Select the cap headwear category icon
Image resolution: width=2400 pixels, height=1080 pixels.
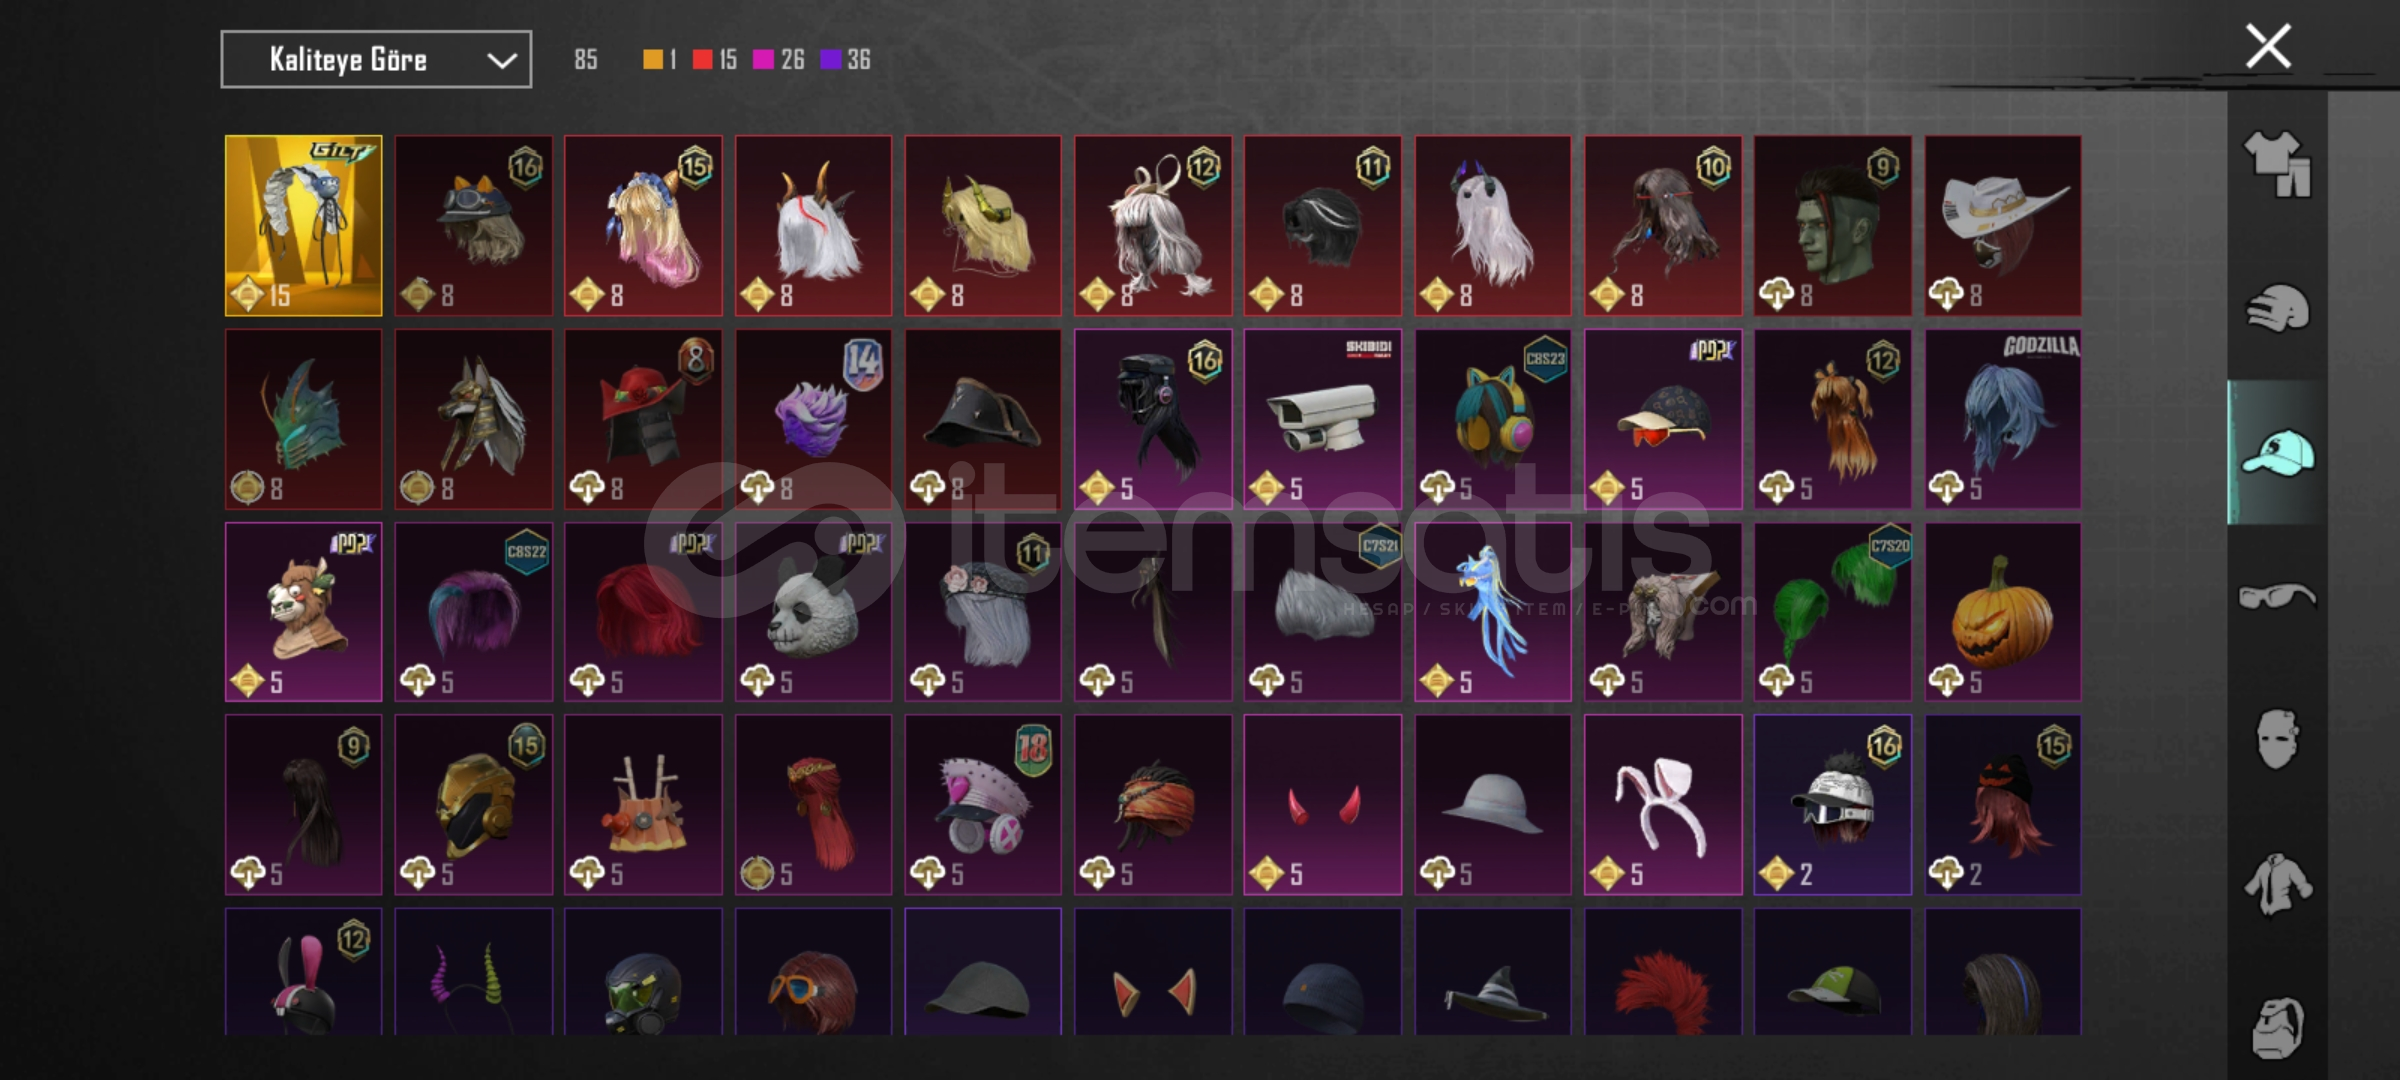click(2277, 452)
